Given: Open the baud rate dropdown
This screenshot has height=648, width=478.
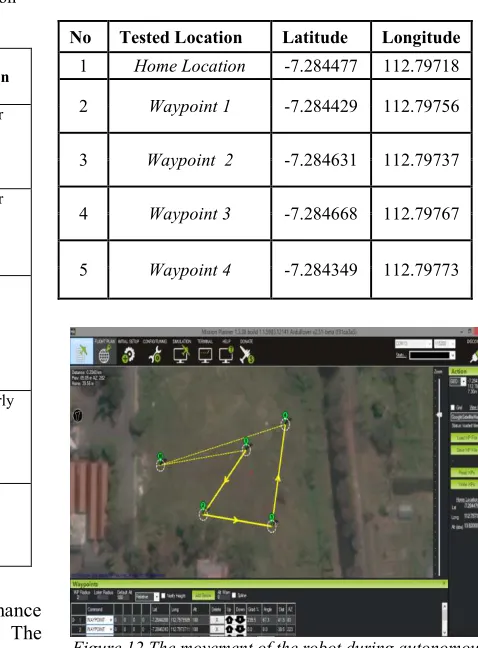Looking at the screenshot, I should pyautogui.click(x=445, y=344).
